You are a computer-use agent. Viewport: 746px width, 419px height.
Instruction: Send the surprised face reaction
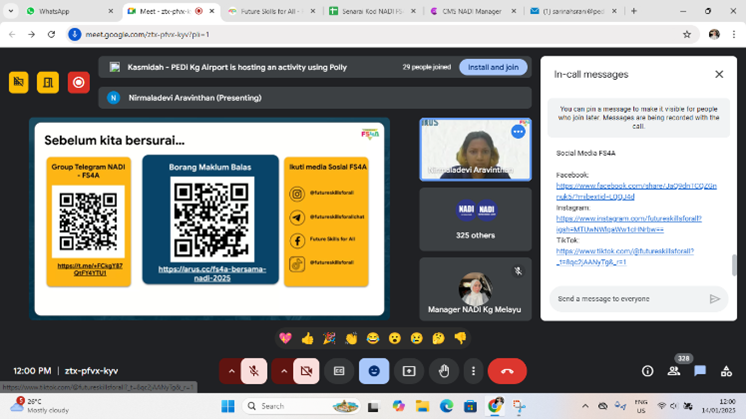(395, 338)
